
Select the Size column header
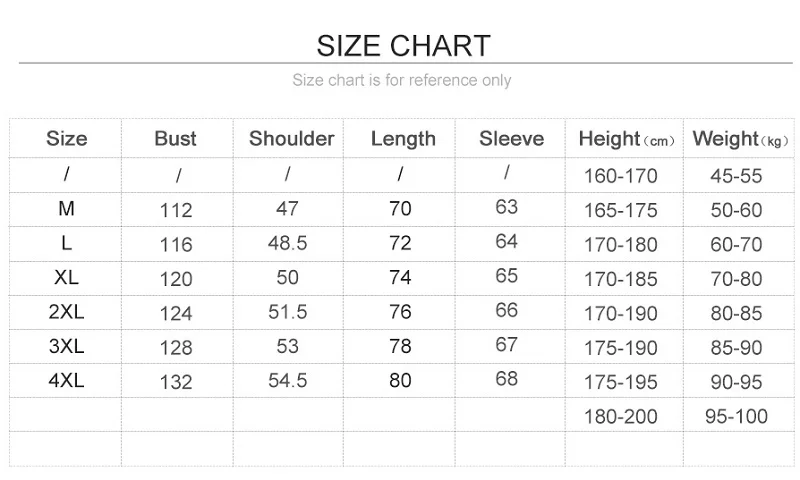[66, 139]
